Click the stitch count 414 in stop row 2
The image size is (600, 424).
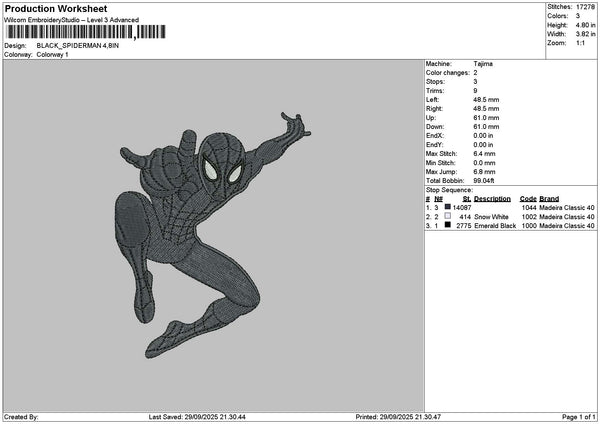pyautogui.click(x=465, y=217)
